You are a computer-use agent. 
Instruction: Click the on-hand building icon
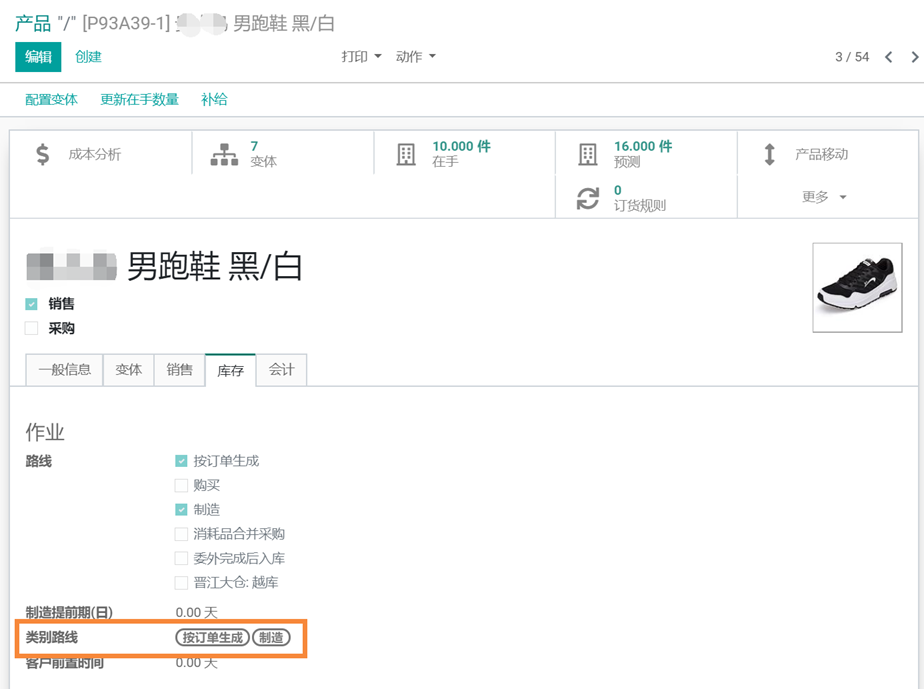click(406, 154)
